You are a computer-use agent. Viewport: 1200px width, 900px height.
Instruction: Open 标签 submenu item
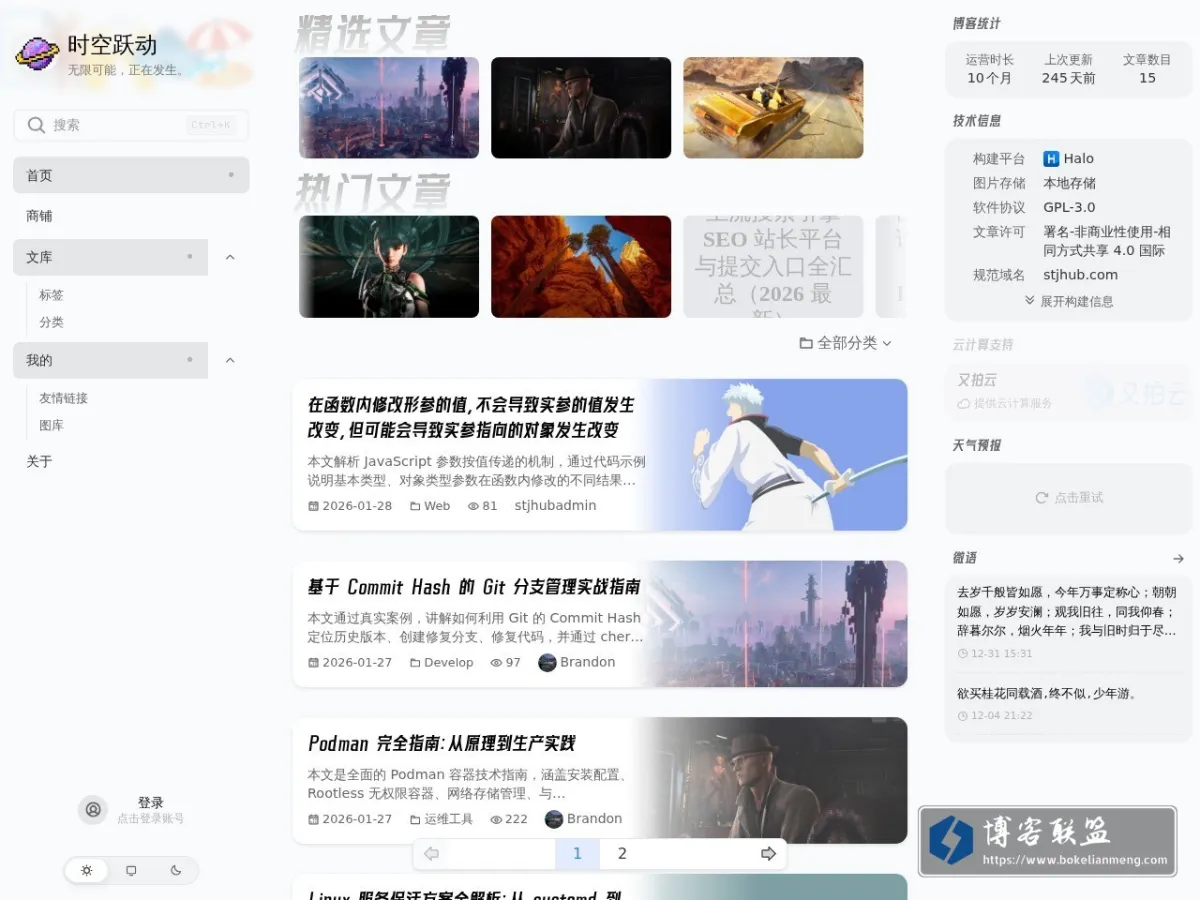coord(51,295)
